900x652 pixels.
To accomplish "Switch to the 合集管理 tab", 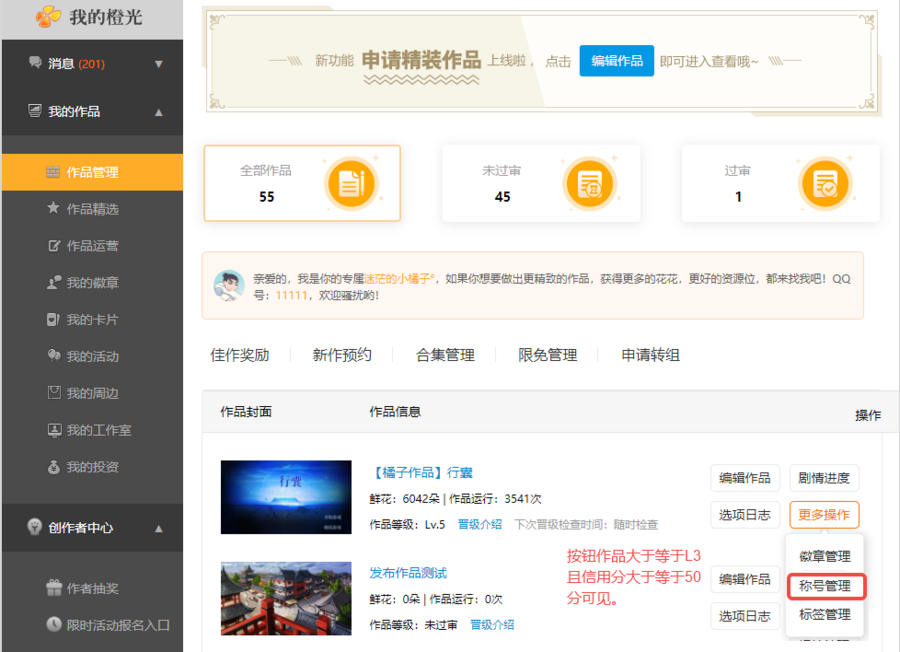I will tap(445, 355).
